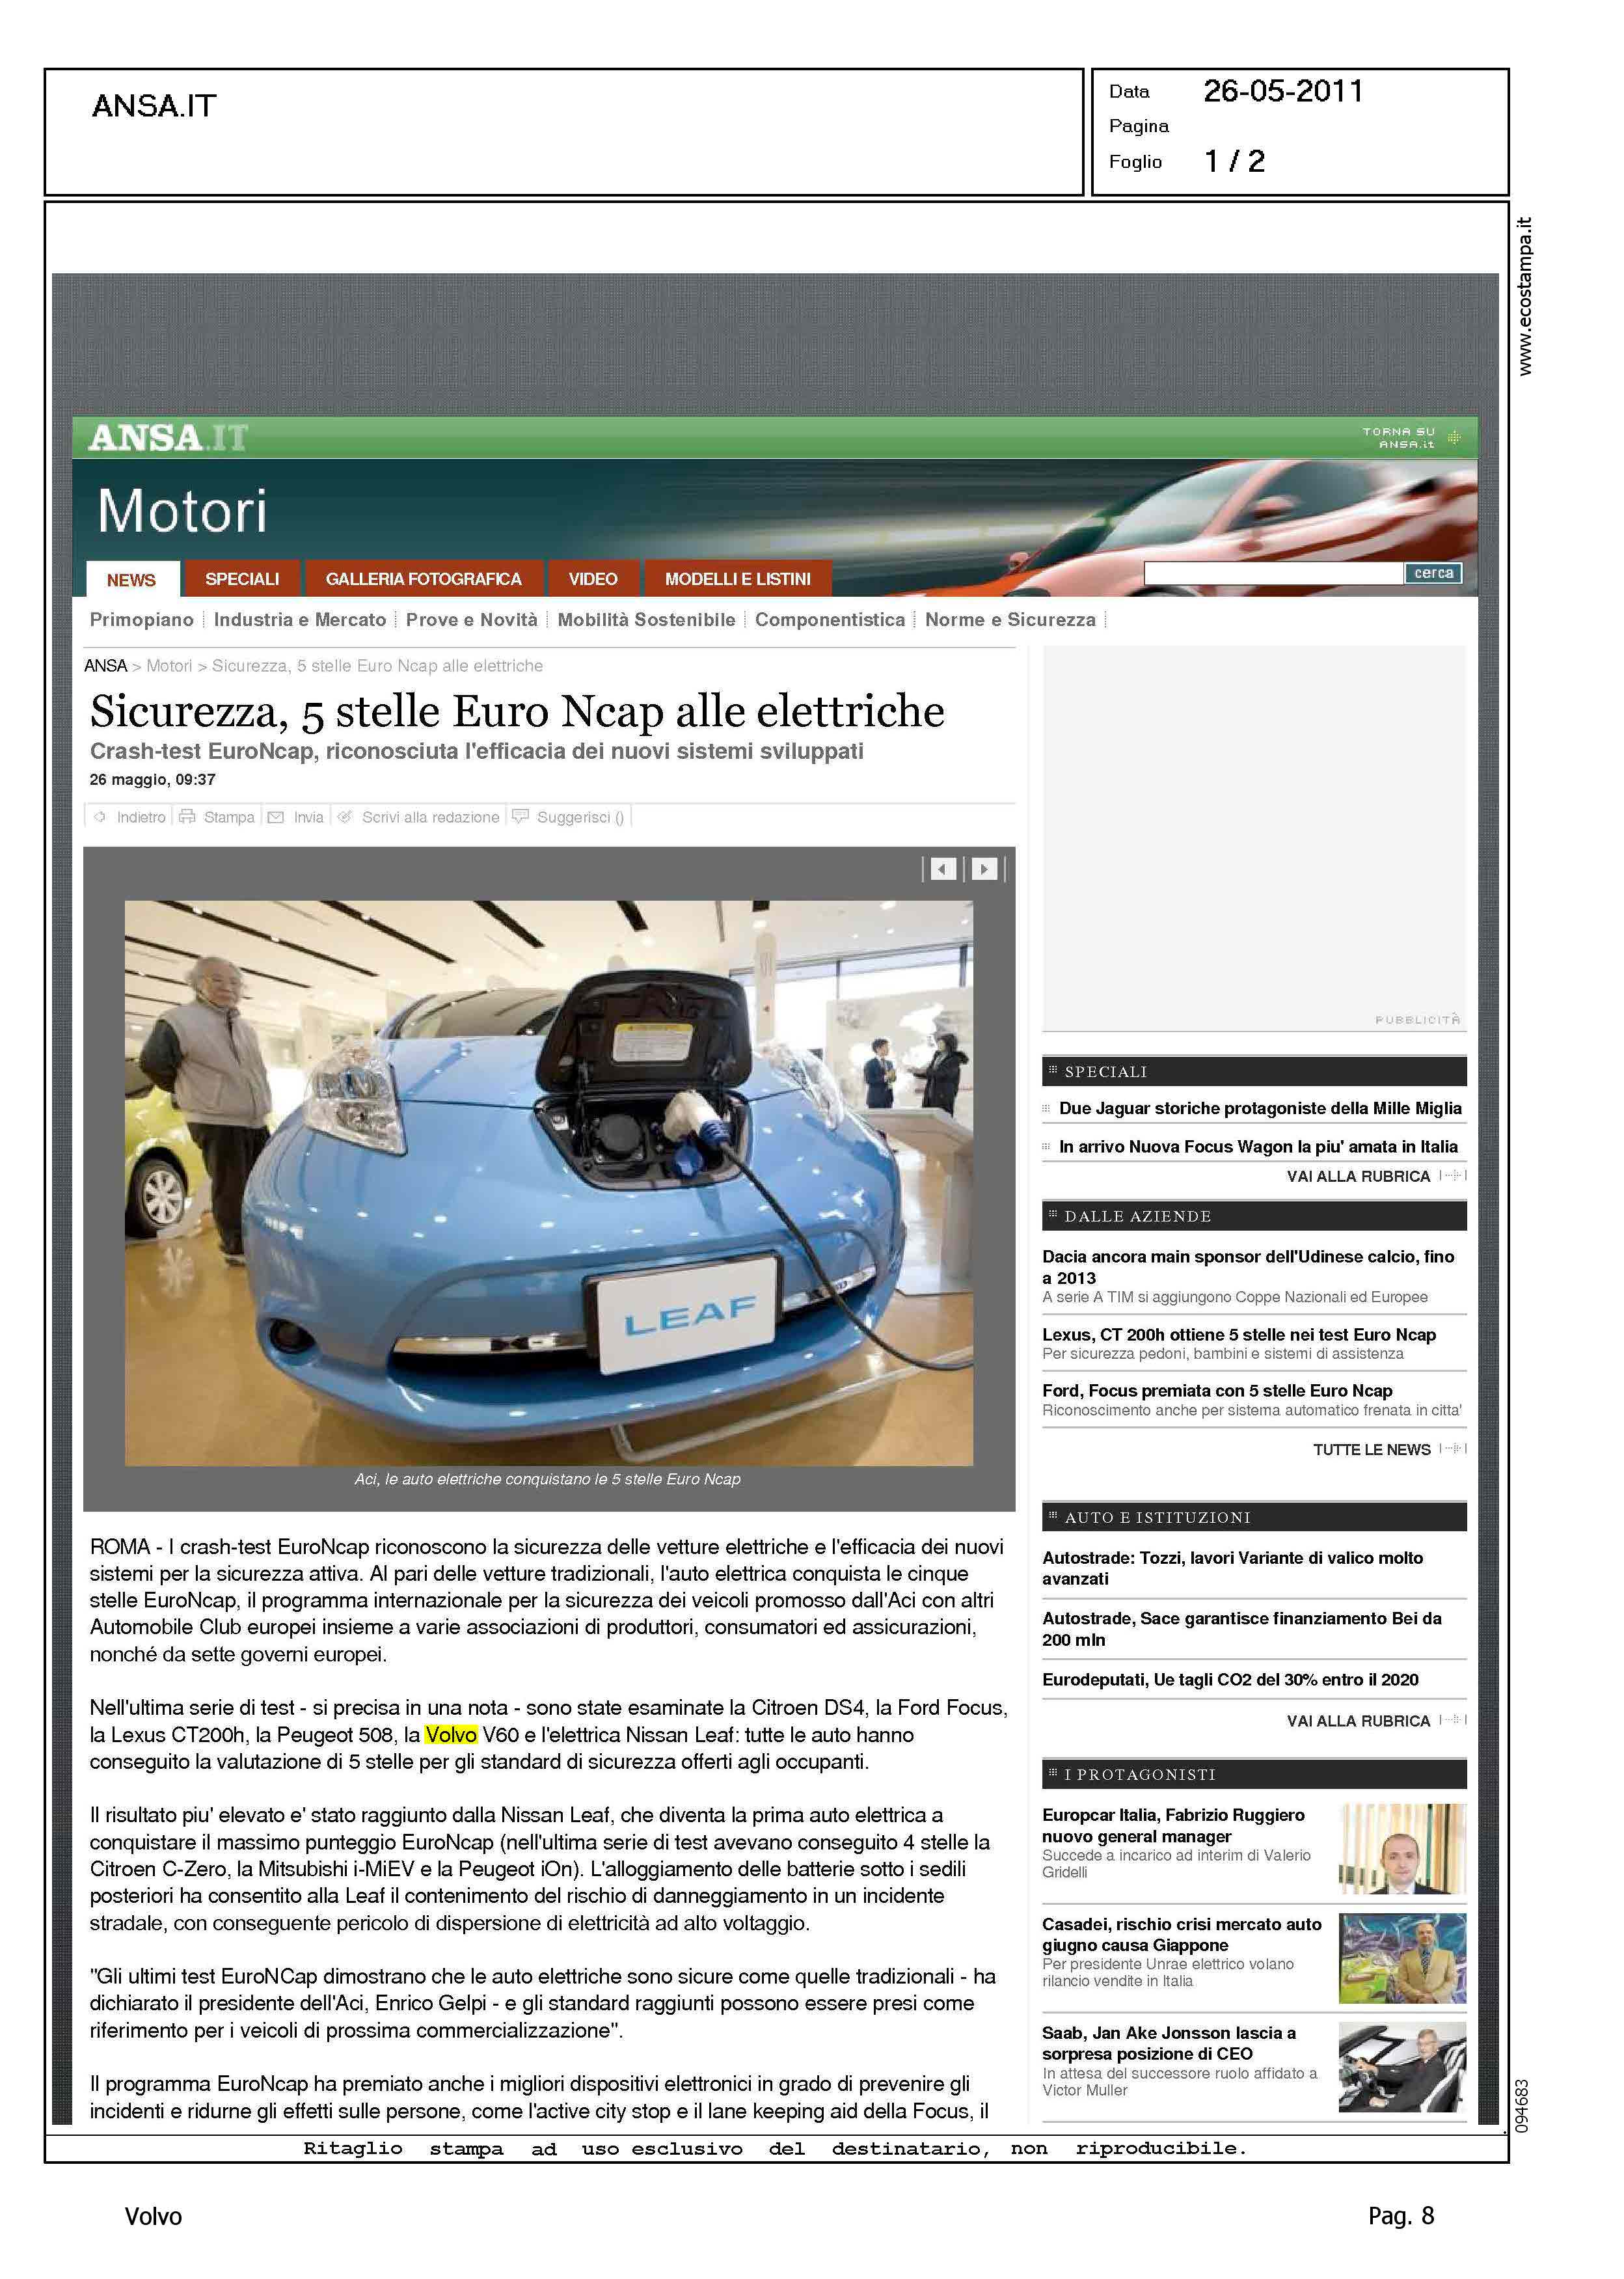This screenshot has width=1624, height=2279.
Task: Show previous photo in gallery
Action: click(x=943, y=869)
